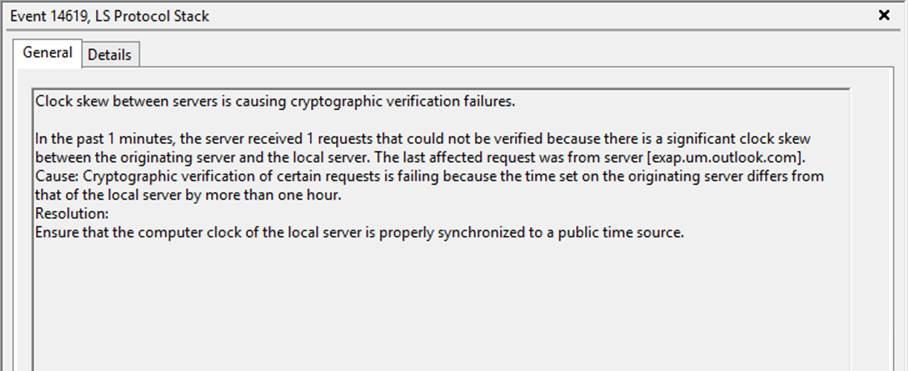Screen dimensions: 908x371
Task: Click 'that of the local server' line start
Action: [108, 195]
